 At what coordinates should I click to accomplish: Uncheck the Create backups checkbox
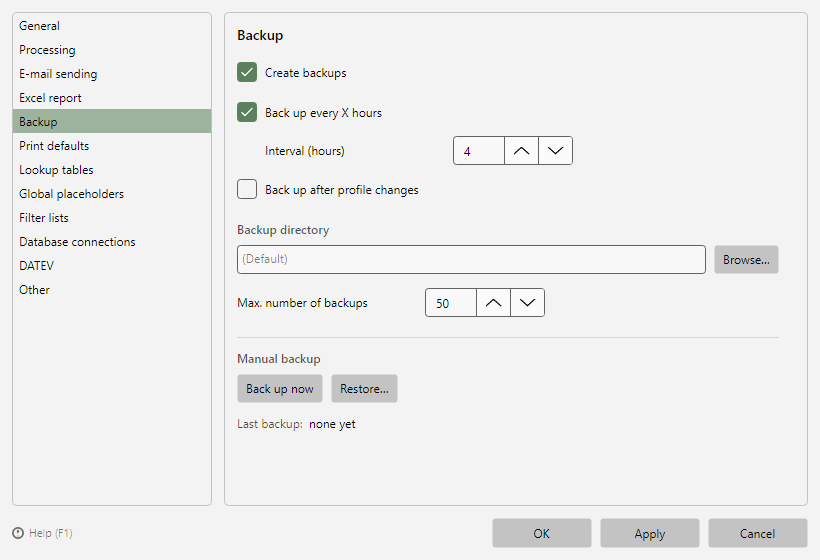pos(247,72)
